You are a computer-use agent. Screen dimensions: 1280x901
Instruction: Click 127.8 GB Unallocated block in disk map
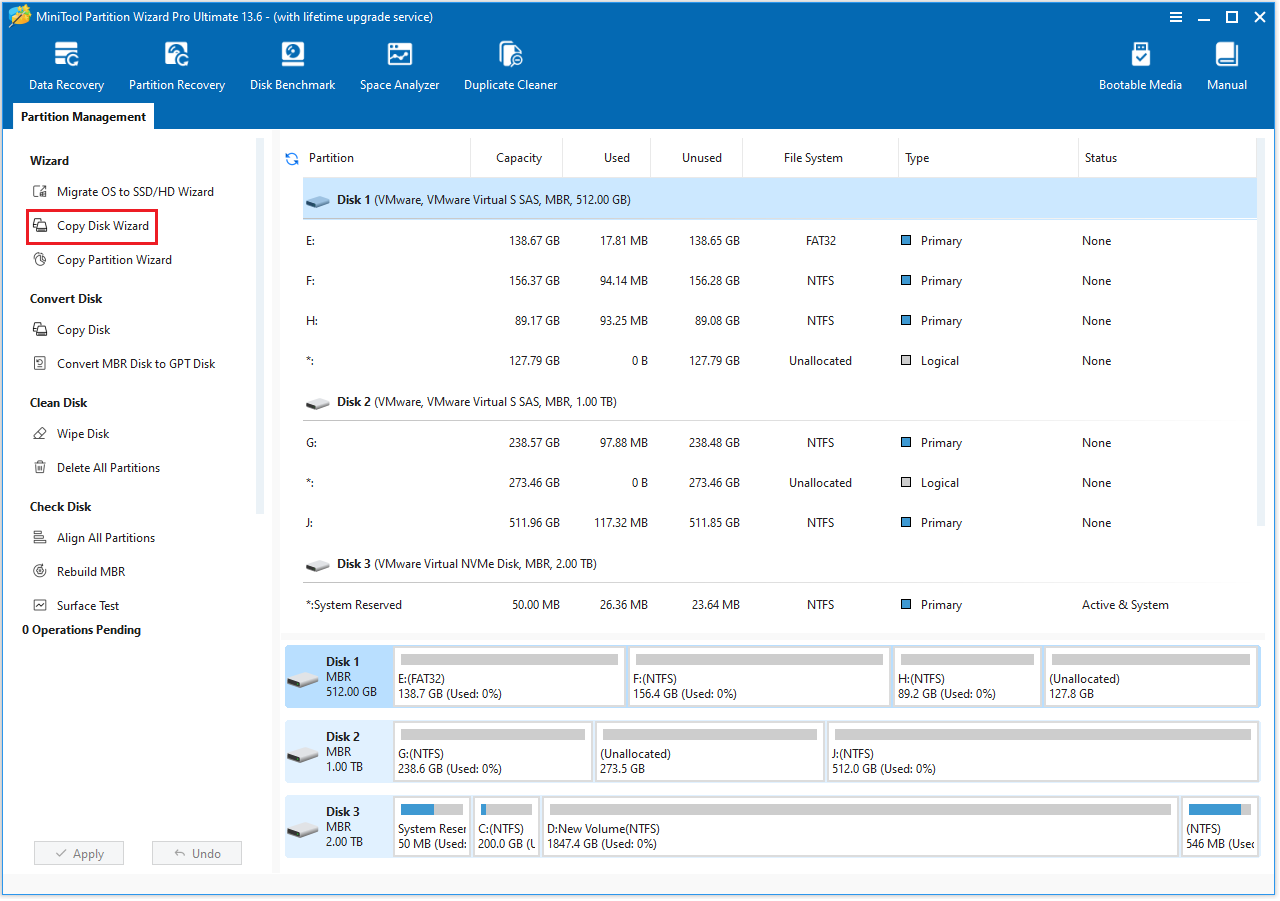tap(1151, 677)
